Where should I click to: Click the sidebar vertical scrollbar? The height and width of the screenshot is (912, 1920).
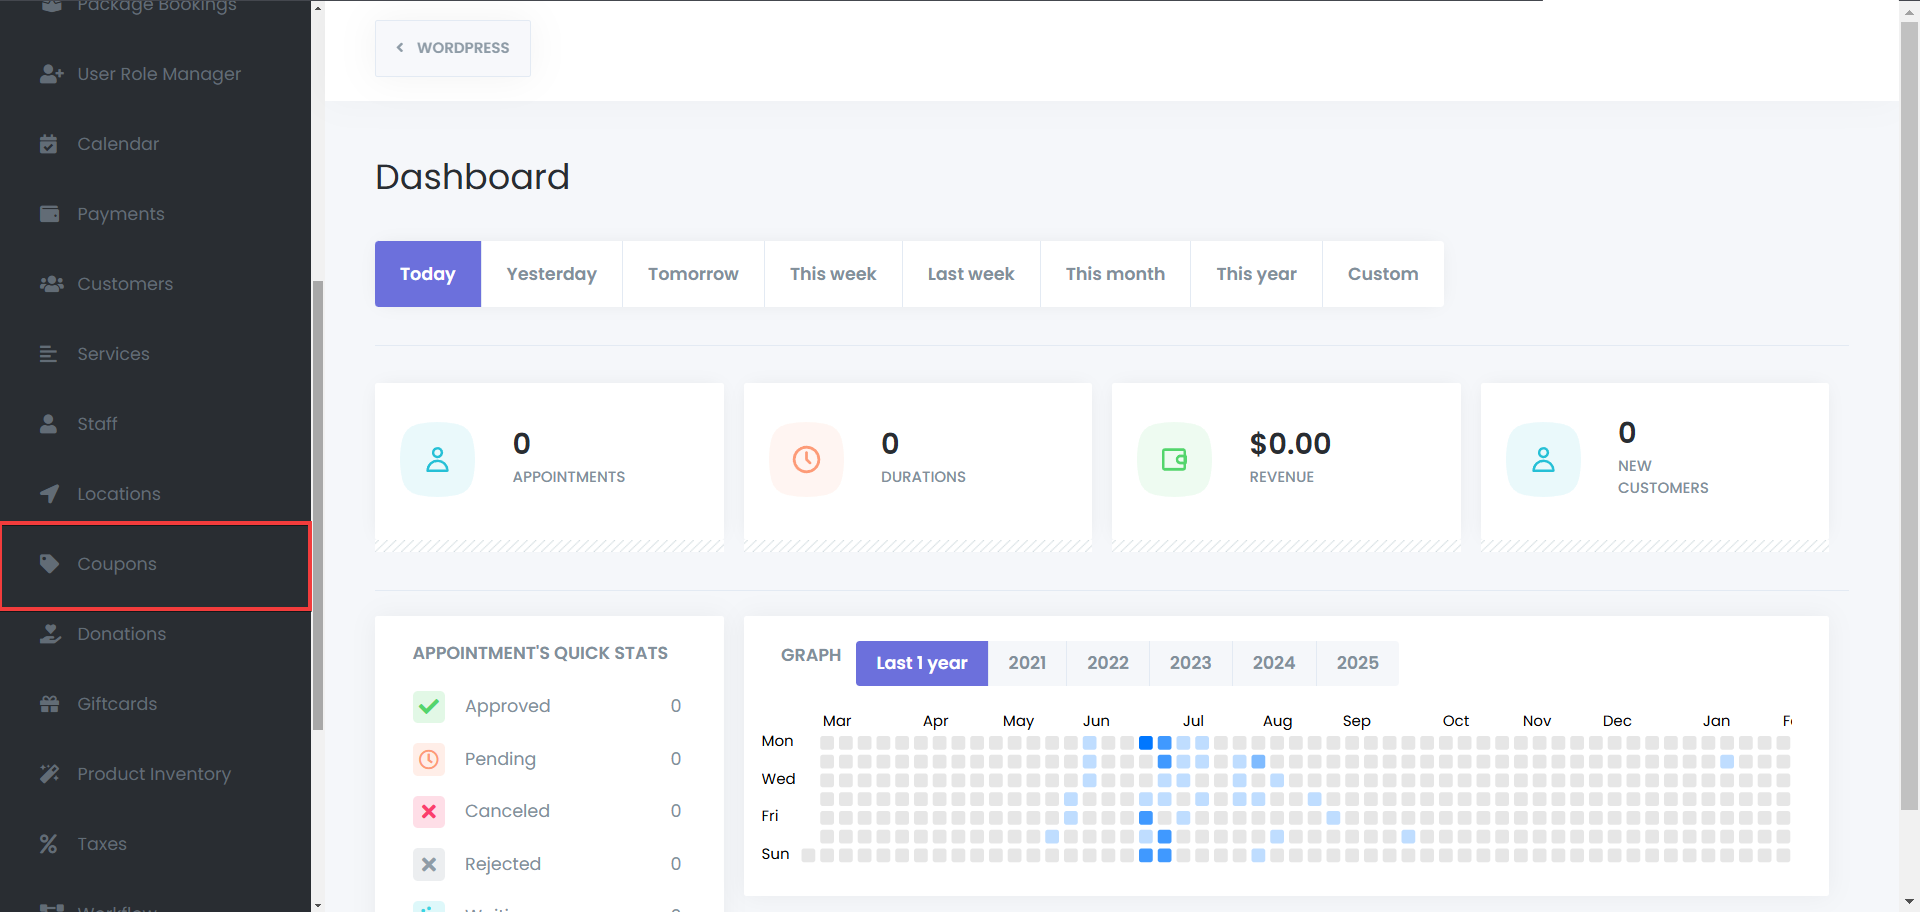pyautogui.click(x=318, y=500)
